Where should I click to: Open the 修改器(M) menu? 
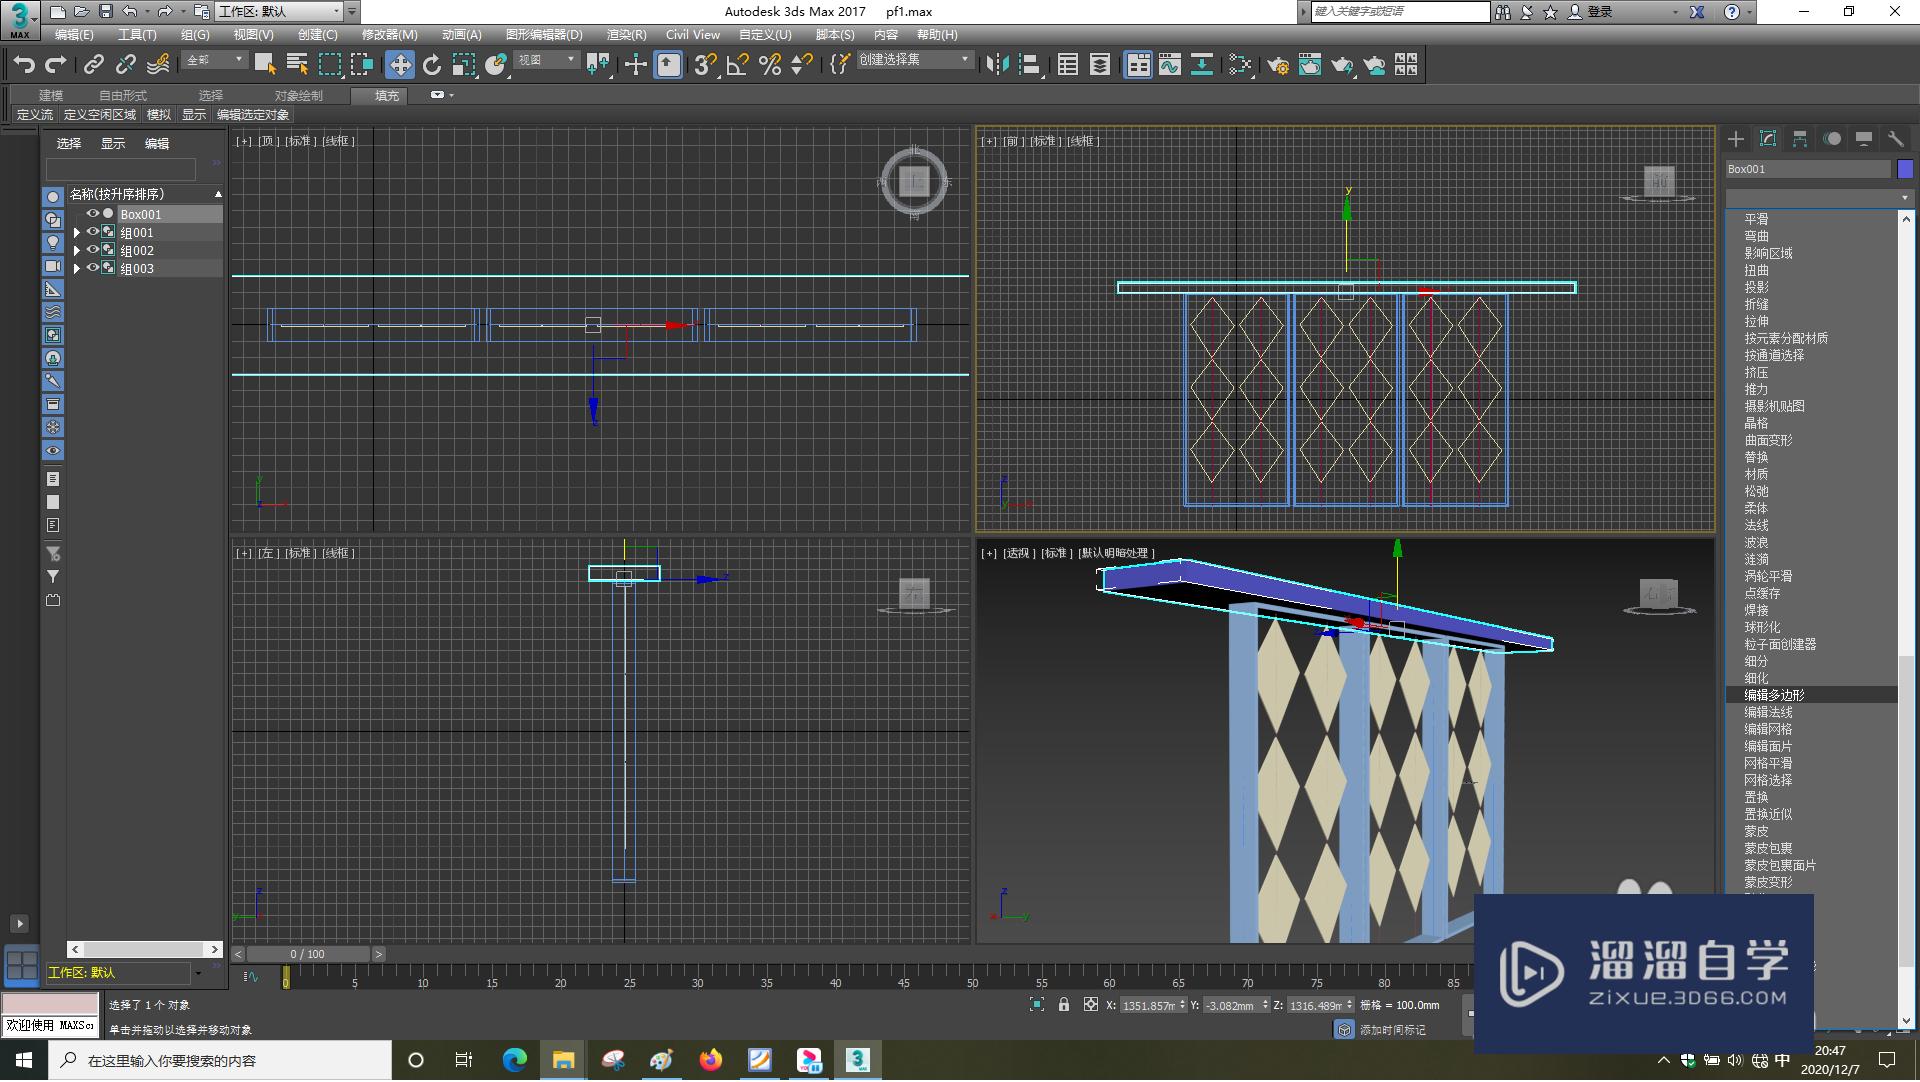[389, 35]
